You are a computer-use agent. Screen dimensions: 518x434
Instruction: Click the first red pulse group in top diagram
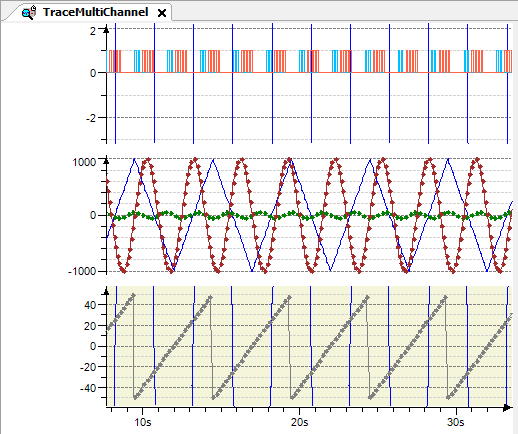coord(115,61)
